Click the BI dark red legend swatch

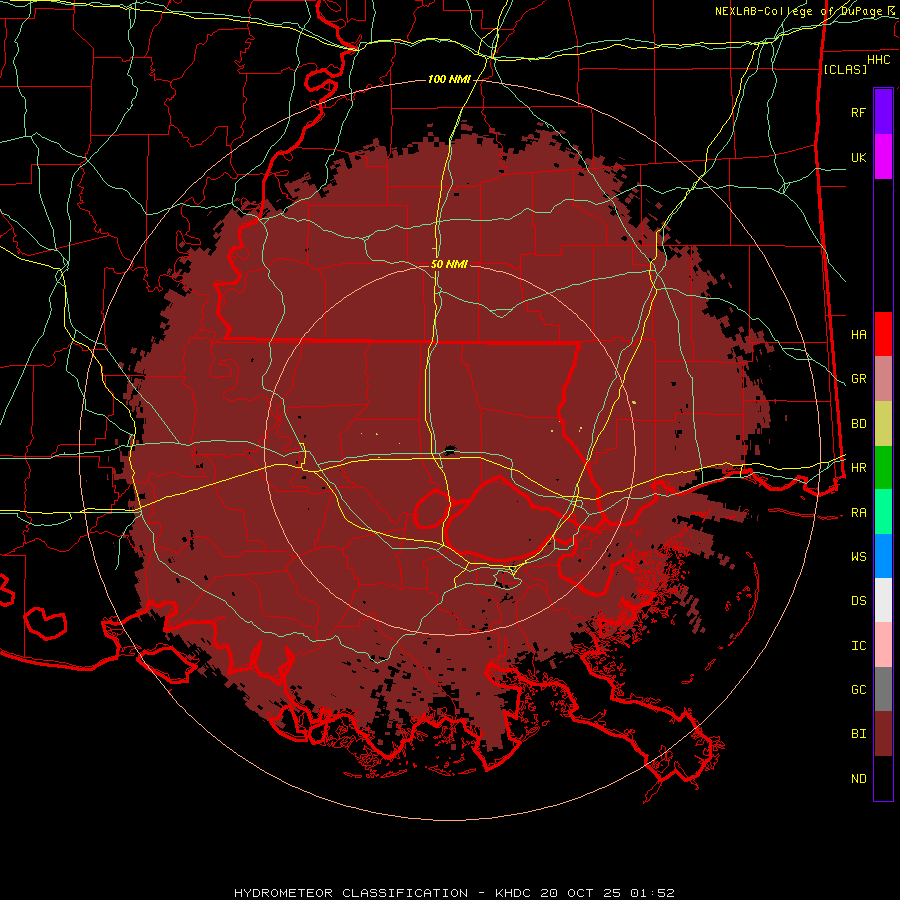coord(883,734)
